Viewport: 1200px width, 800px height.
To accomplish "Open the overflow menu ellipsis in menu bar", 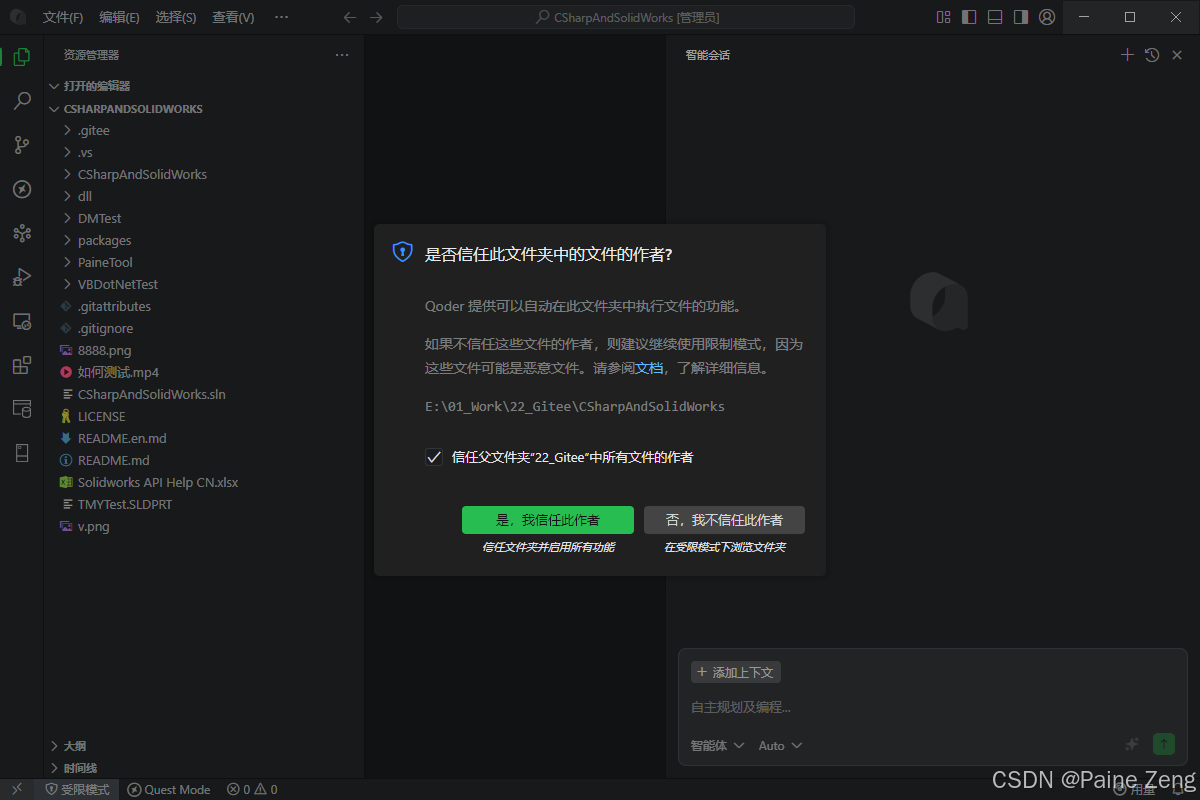I will (x=281, y=17).
